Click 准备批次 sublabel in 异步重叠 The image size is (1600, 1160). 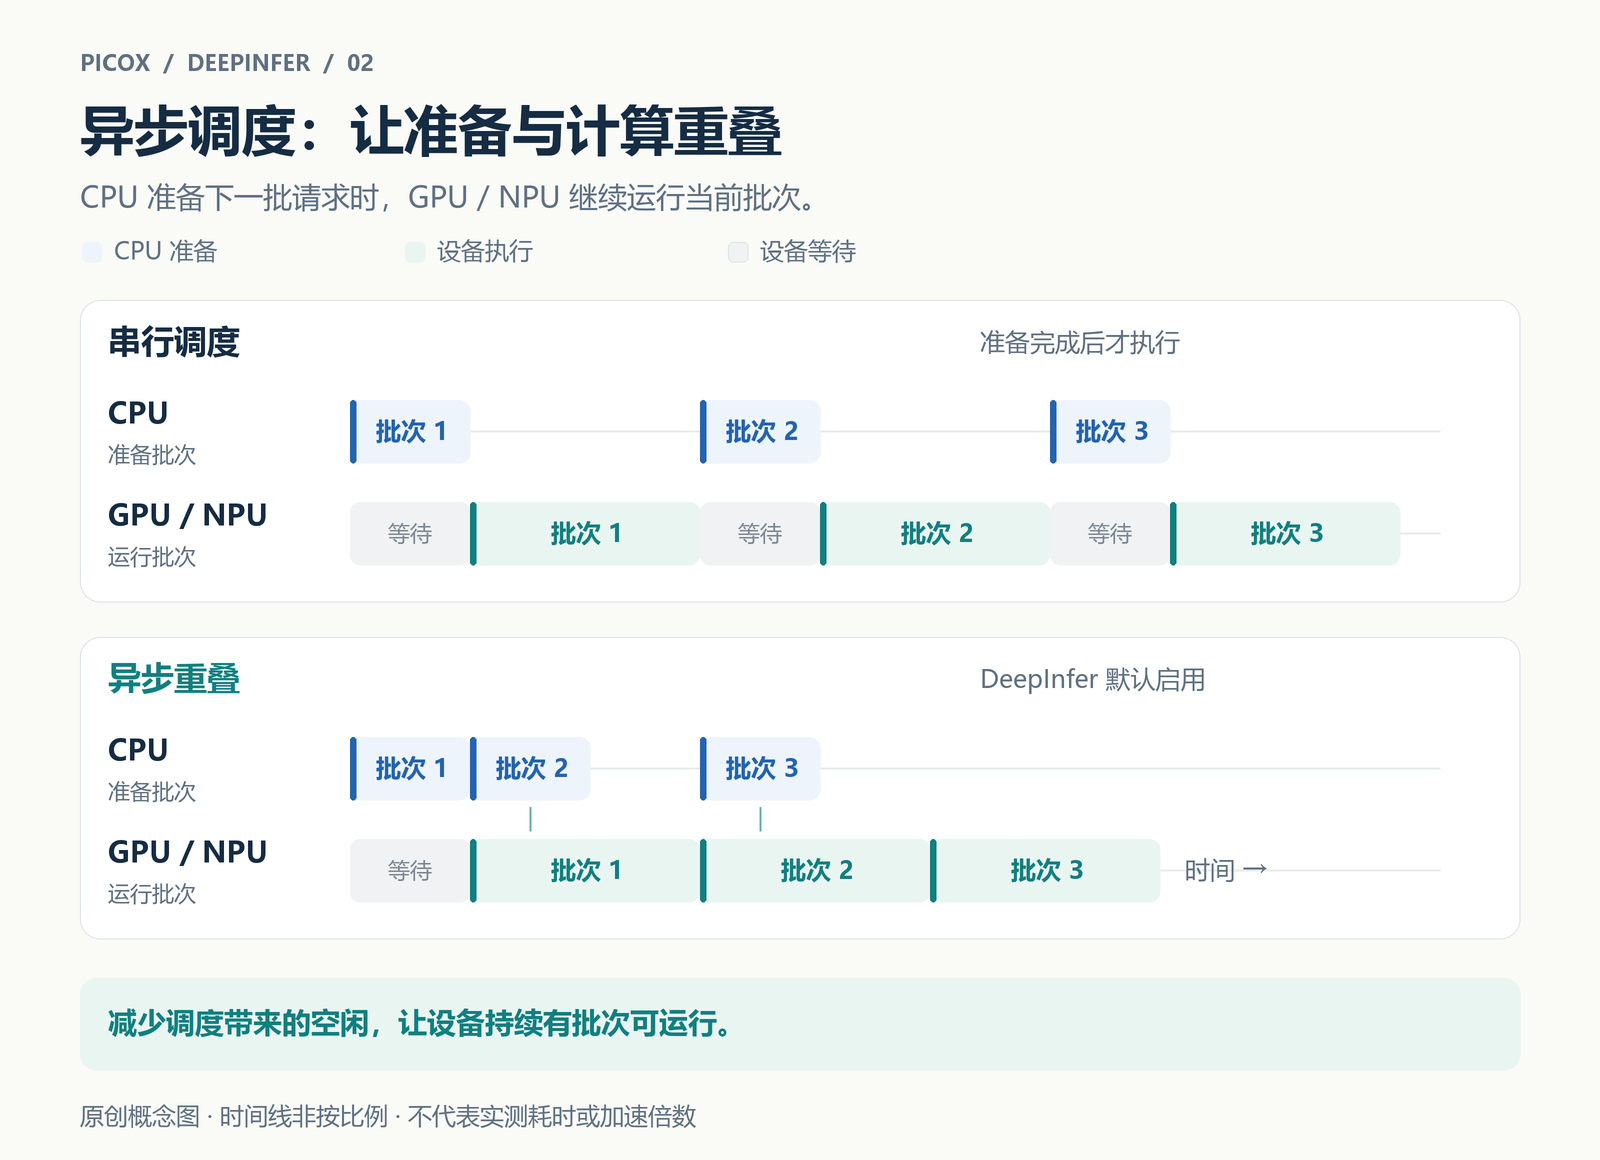pyautogui.click(x=152, y=792)
